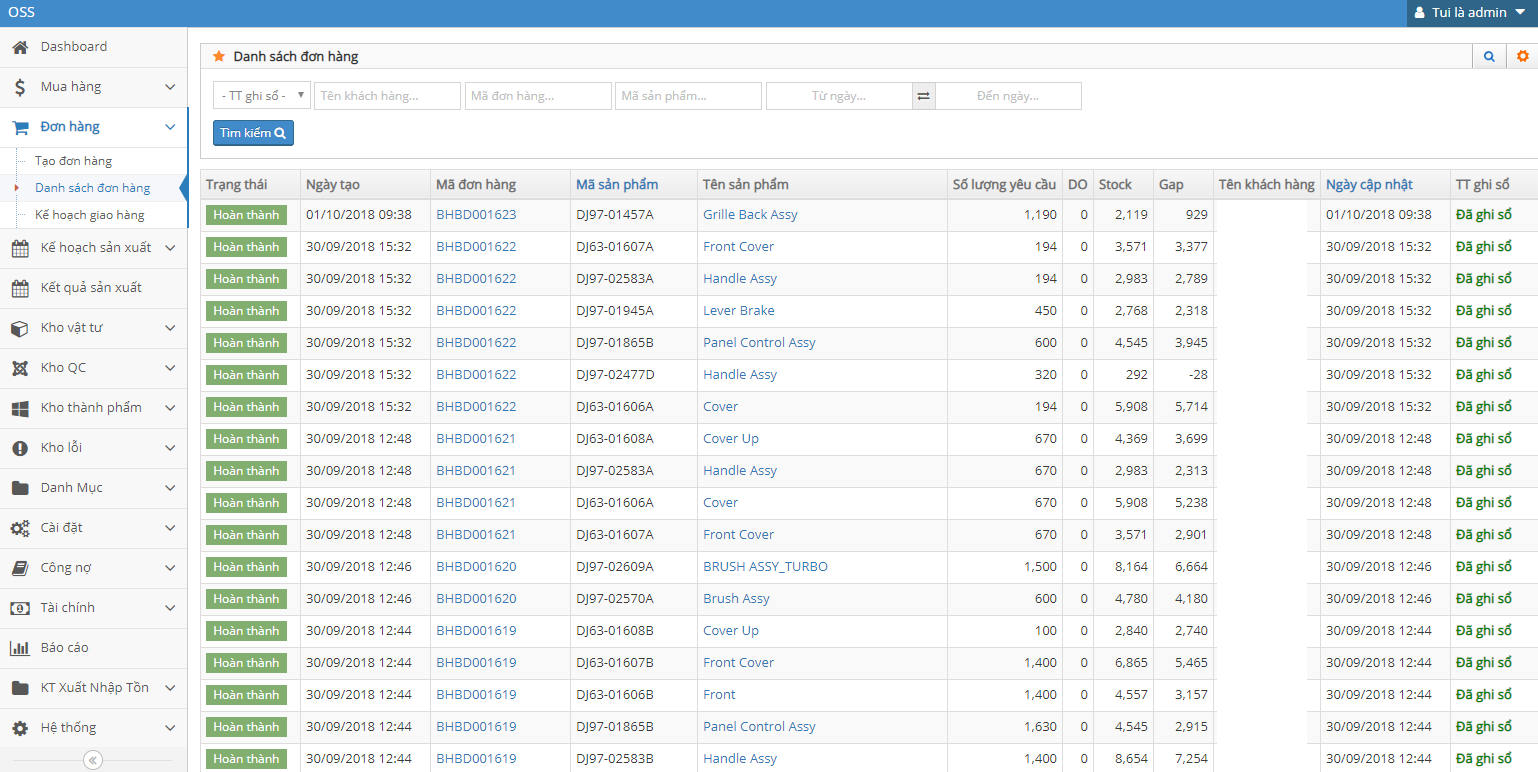Click Đã ghi sổ in the Lever Brake row
1538x772 pixels.
pyautogui.click(x=1483, y=311)
